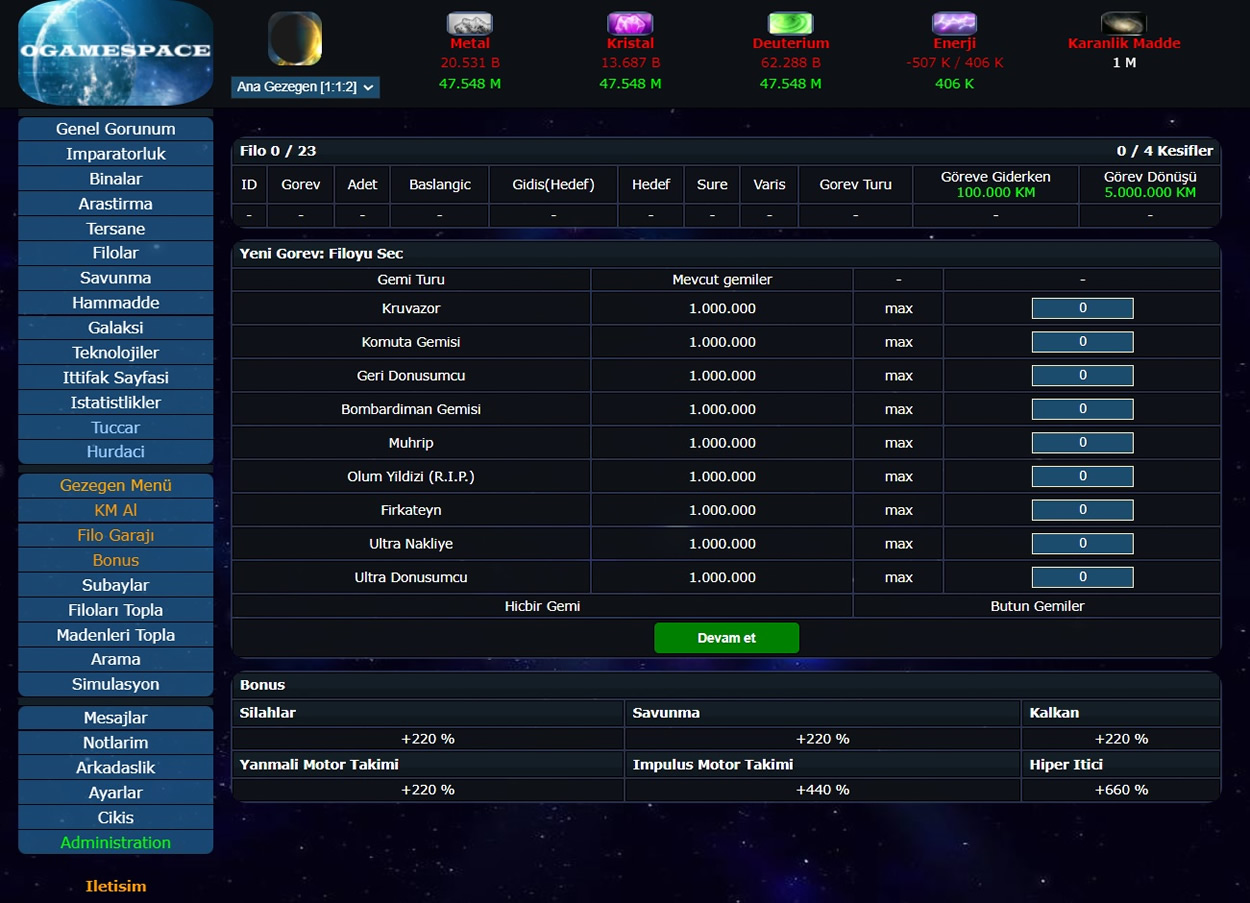Focus the Ultra Nakliye quantity field
This screenshot has width=1250, height=903.
[1082, 544]
